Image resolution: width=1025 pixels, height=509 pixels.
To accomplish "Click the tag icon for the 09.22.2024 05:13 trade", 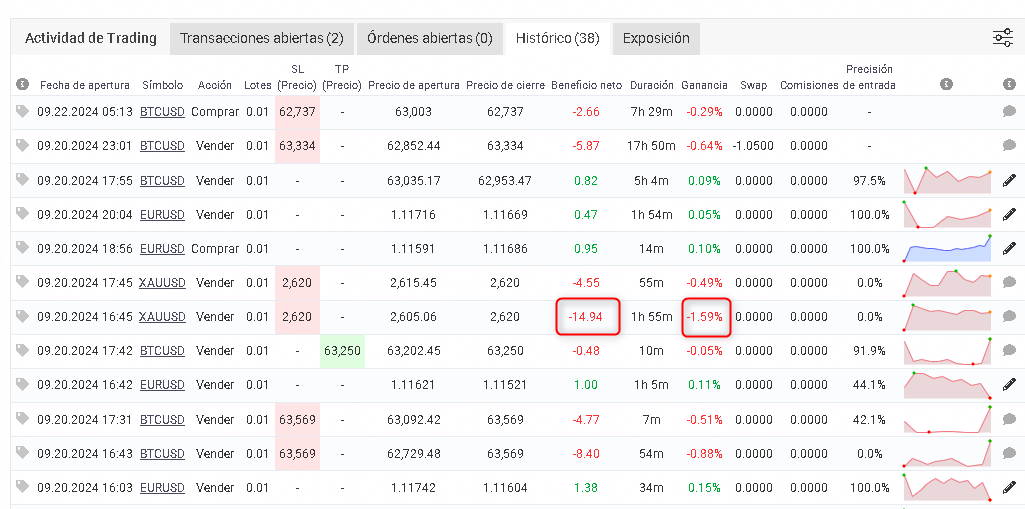I will coord(23,112).
